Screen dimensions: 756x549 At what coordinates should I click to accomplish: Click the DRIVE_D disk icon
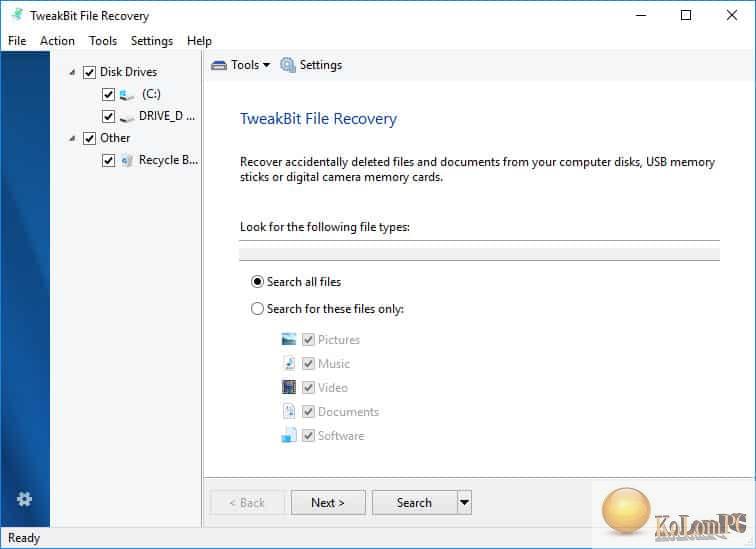pyautogui.click(x=127, y=117)
